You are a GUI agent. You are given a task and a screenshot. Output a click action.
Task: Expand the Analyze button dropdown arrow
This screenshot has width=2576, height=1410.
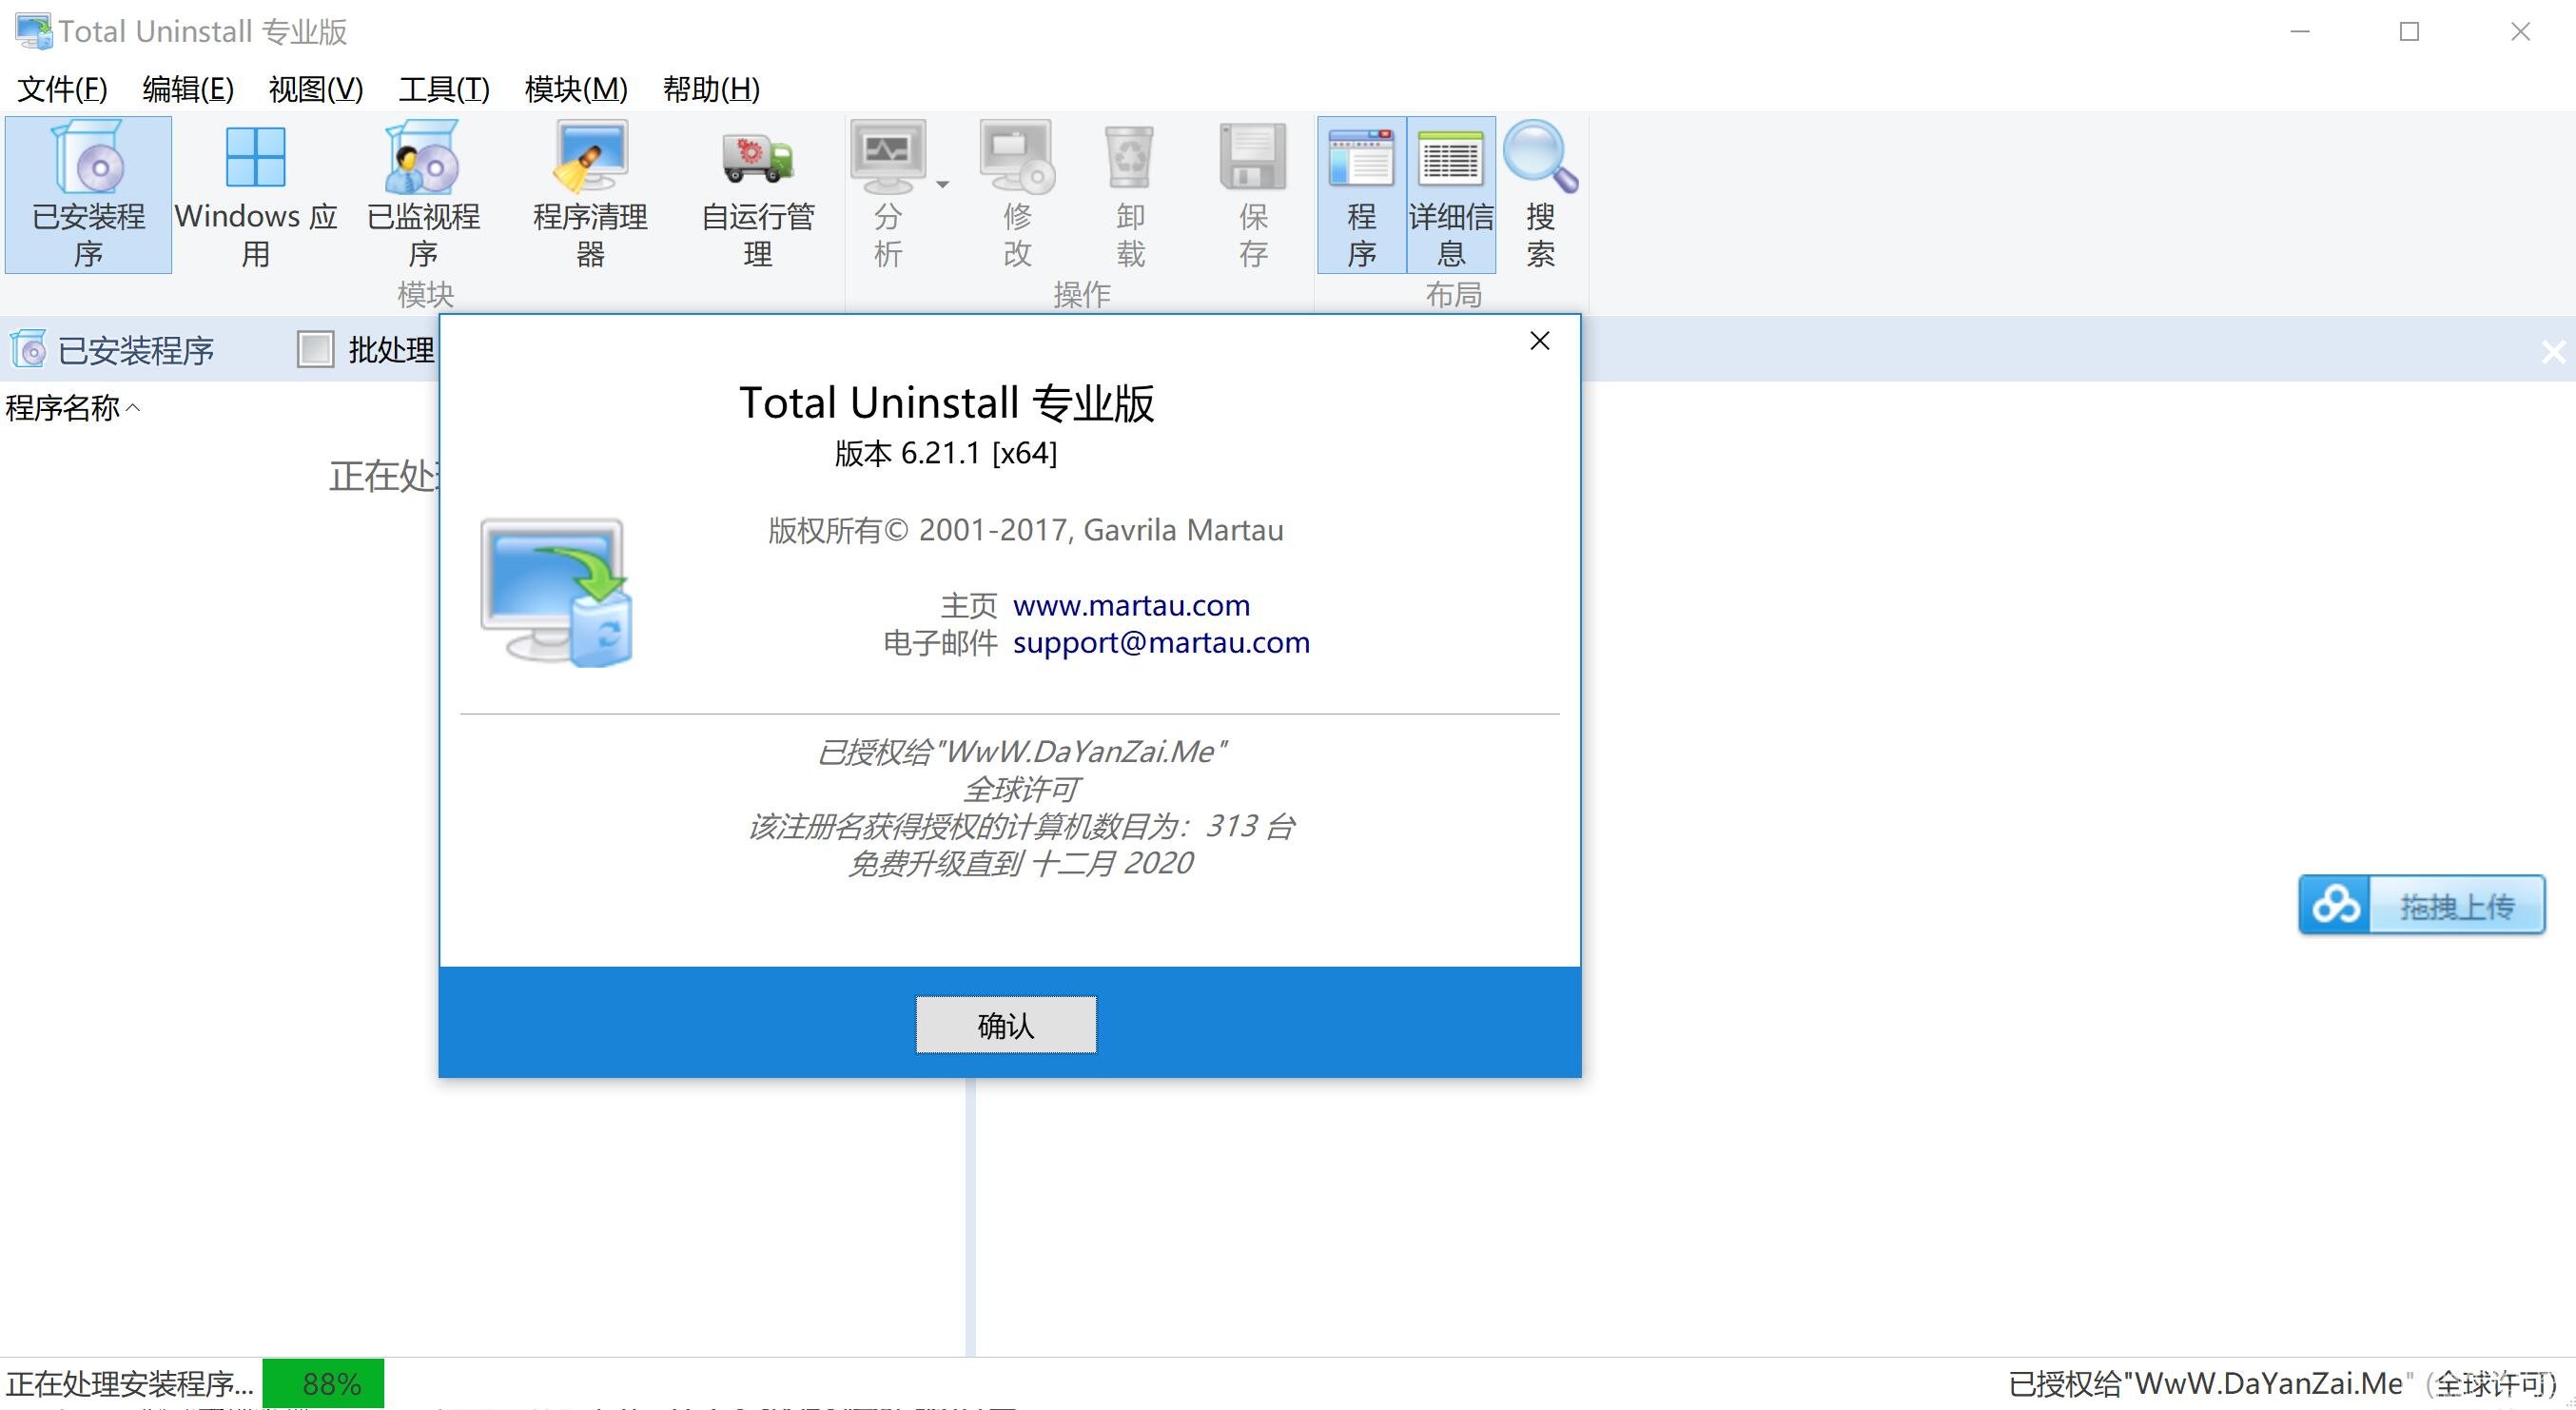[942, 185]
